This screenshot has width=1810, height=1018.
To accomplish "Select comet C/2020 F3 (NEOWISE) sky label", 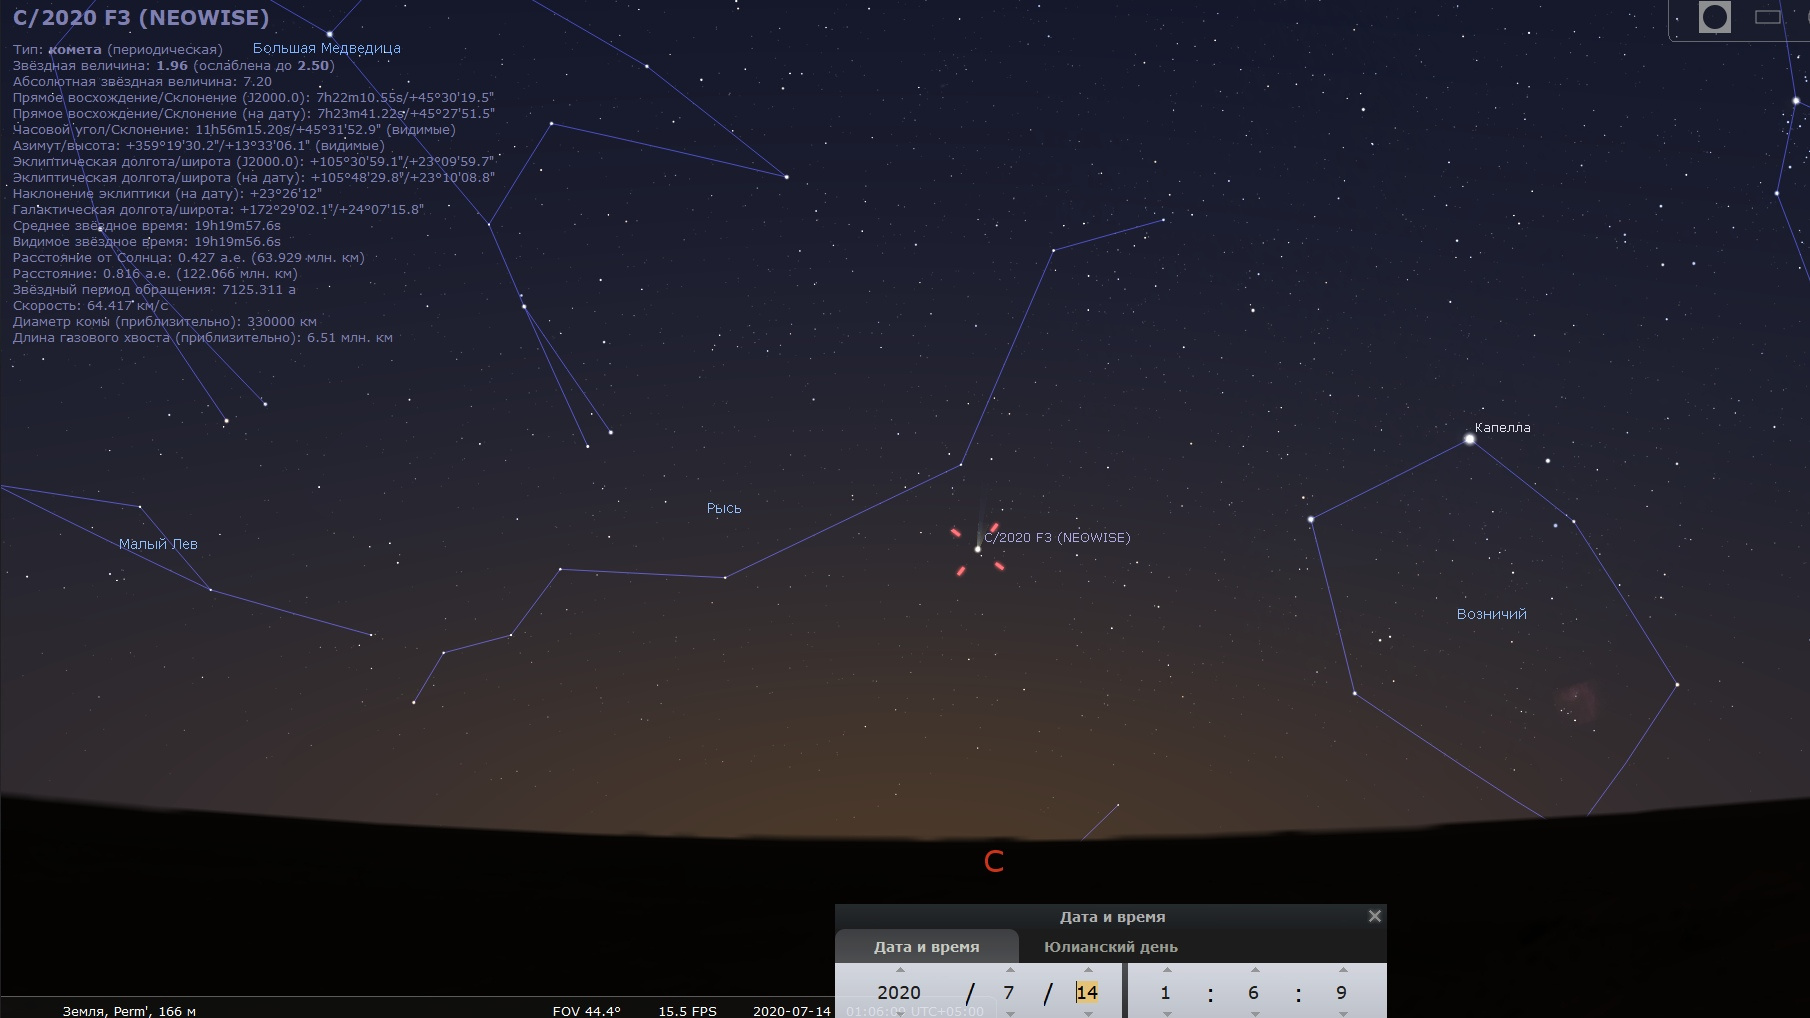I will tap(1057, 537).
